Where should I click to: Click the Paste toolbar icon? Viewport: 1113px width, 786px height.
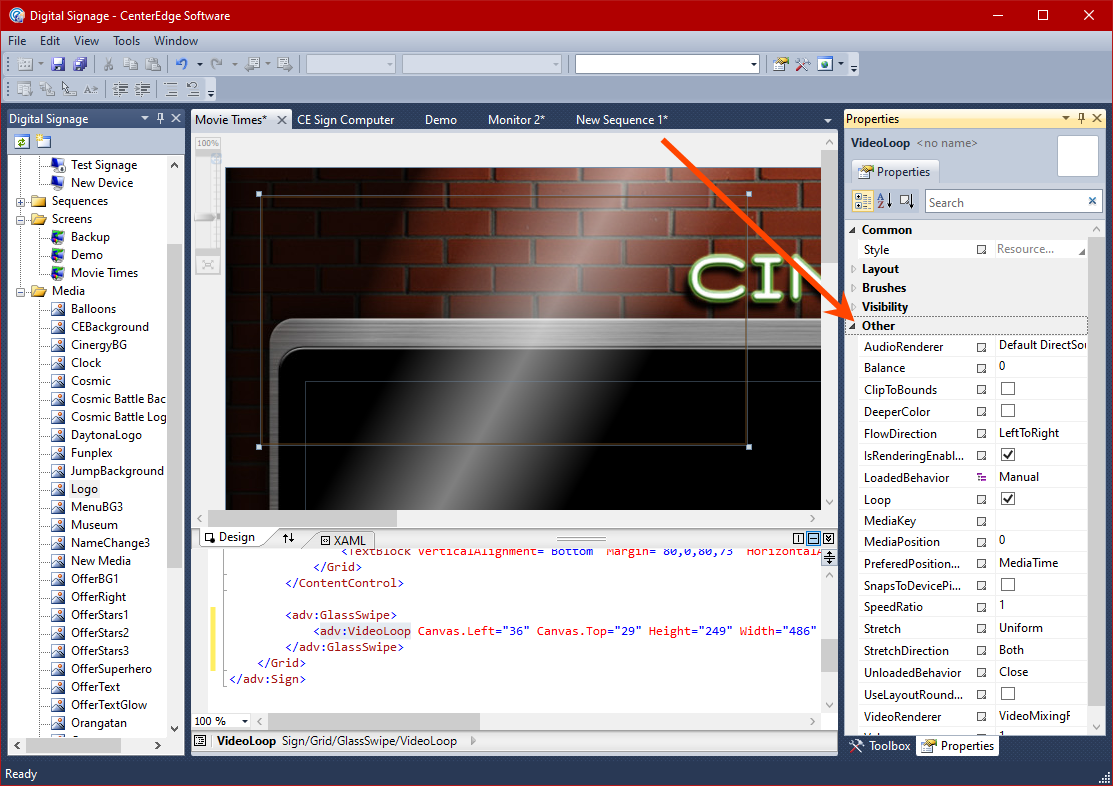(x=153, y=65)
